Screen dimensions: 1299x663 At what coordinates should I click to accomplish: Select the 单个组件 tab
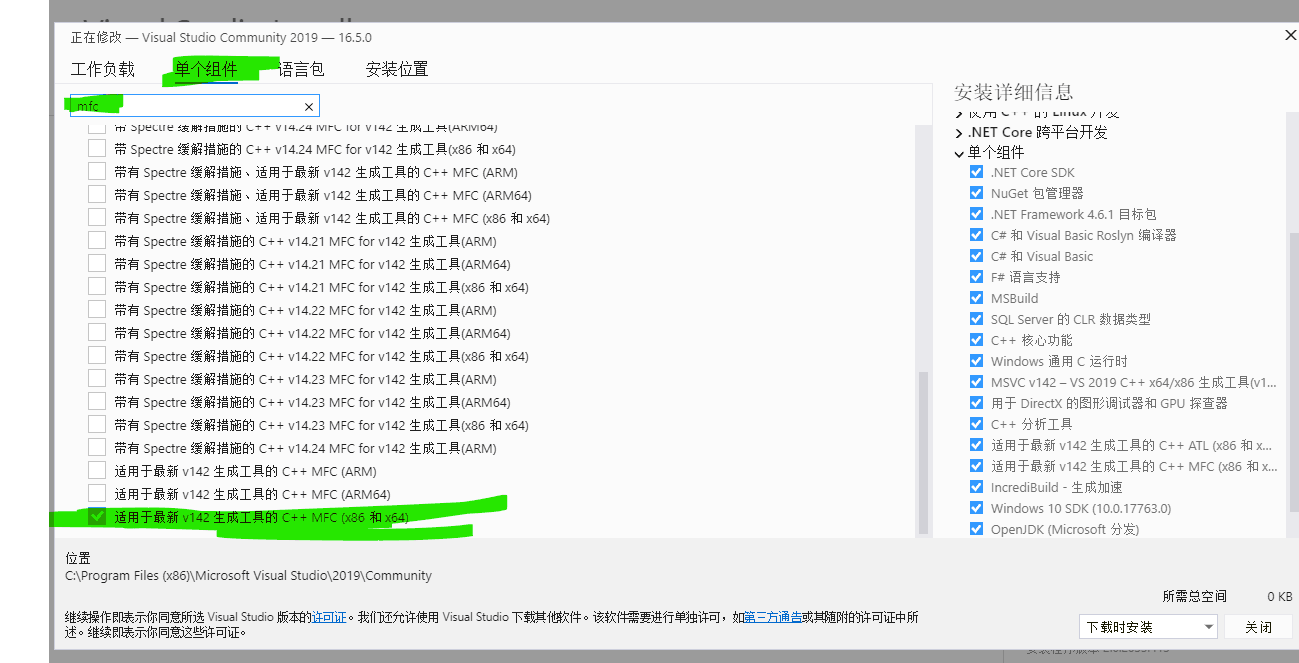206,69
